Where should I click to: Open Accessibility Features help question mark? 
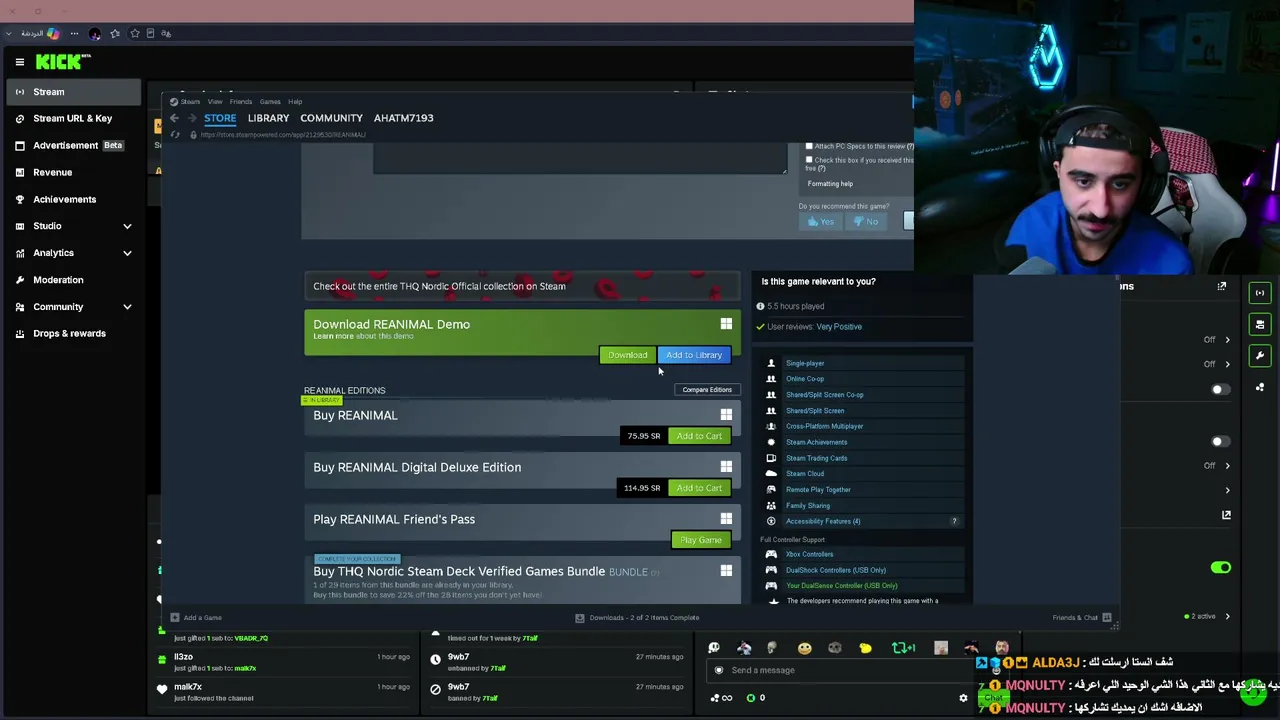click(x=954, y=521)
